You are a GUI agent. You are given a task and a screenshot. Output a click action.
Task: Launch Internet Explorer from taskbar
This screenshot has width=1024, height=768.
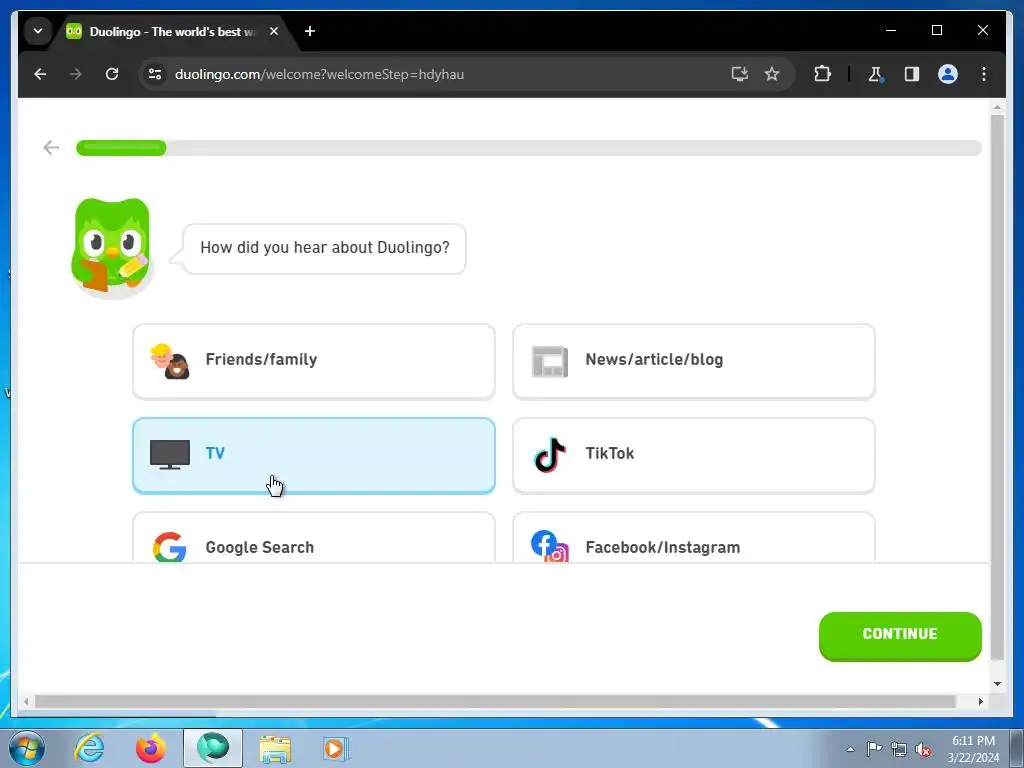point(89,748)
